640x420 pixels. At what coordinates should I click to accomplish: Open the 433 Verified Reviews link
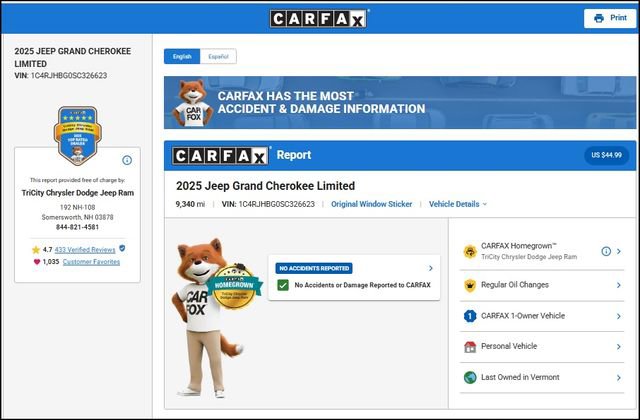click(85, 250)
